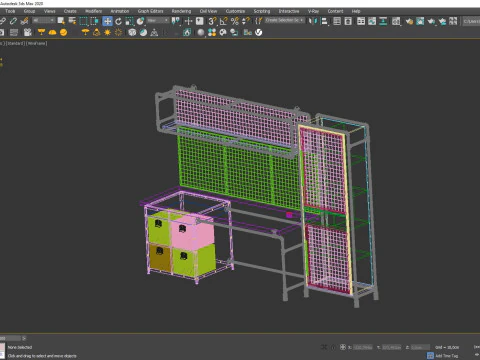Viewport: 480px width, 360px height.
Task: Open the Graph Editors menu
Action: tap(151, 11)
